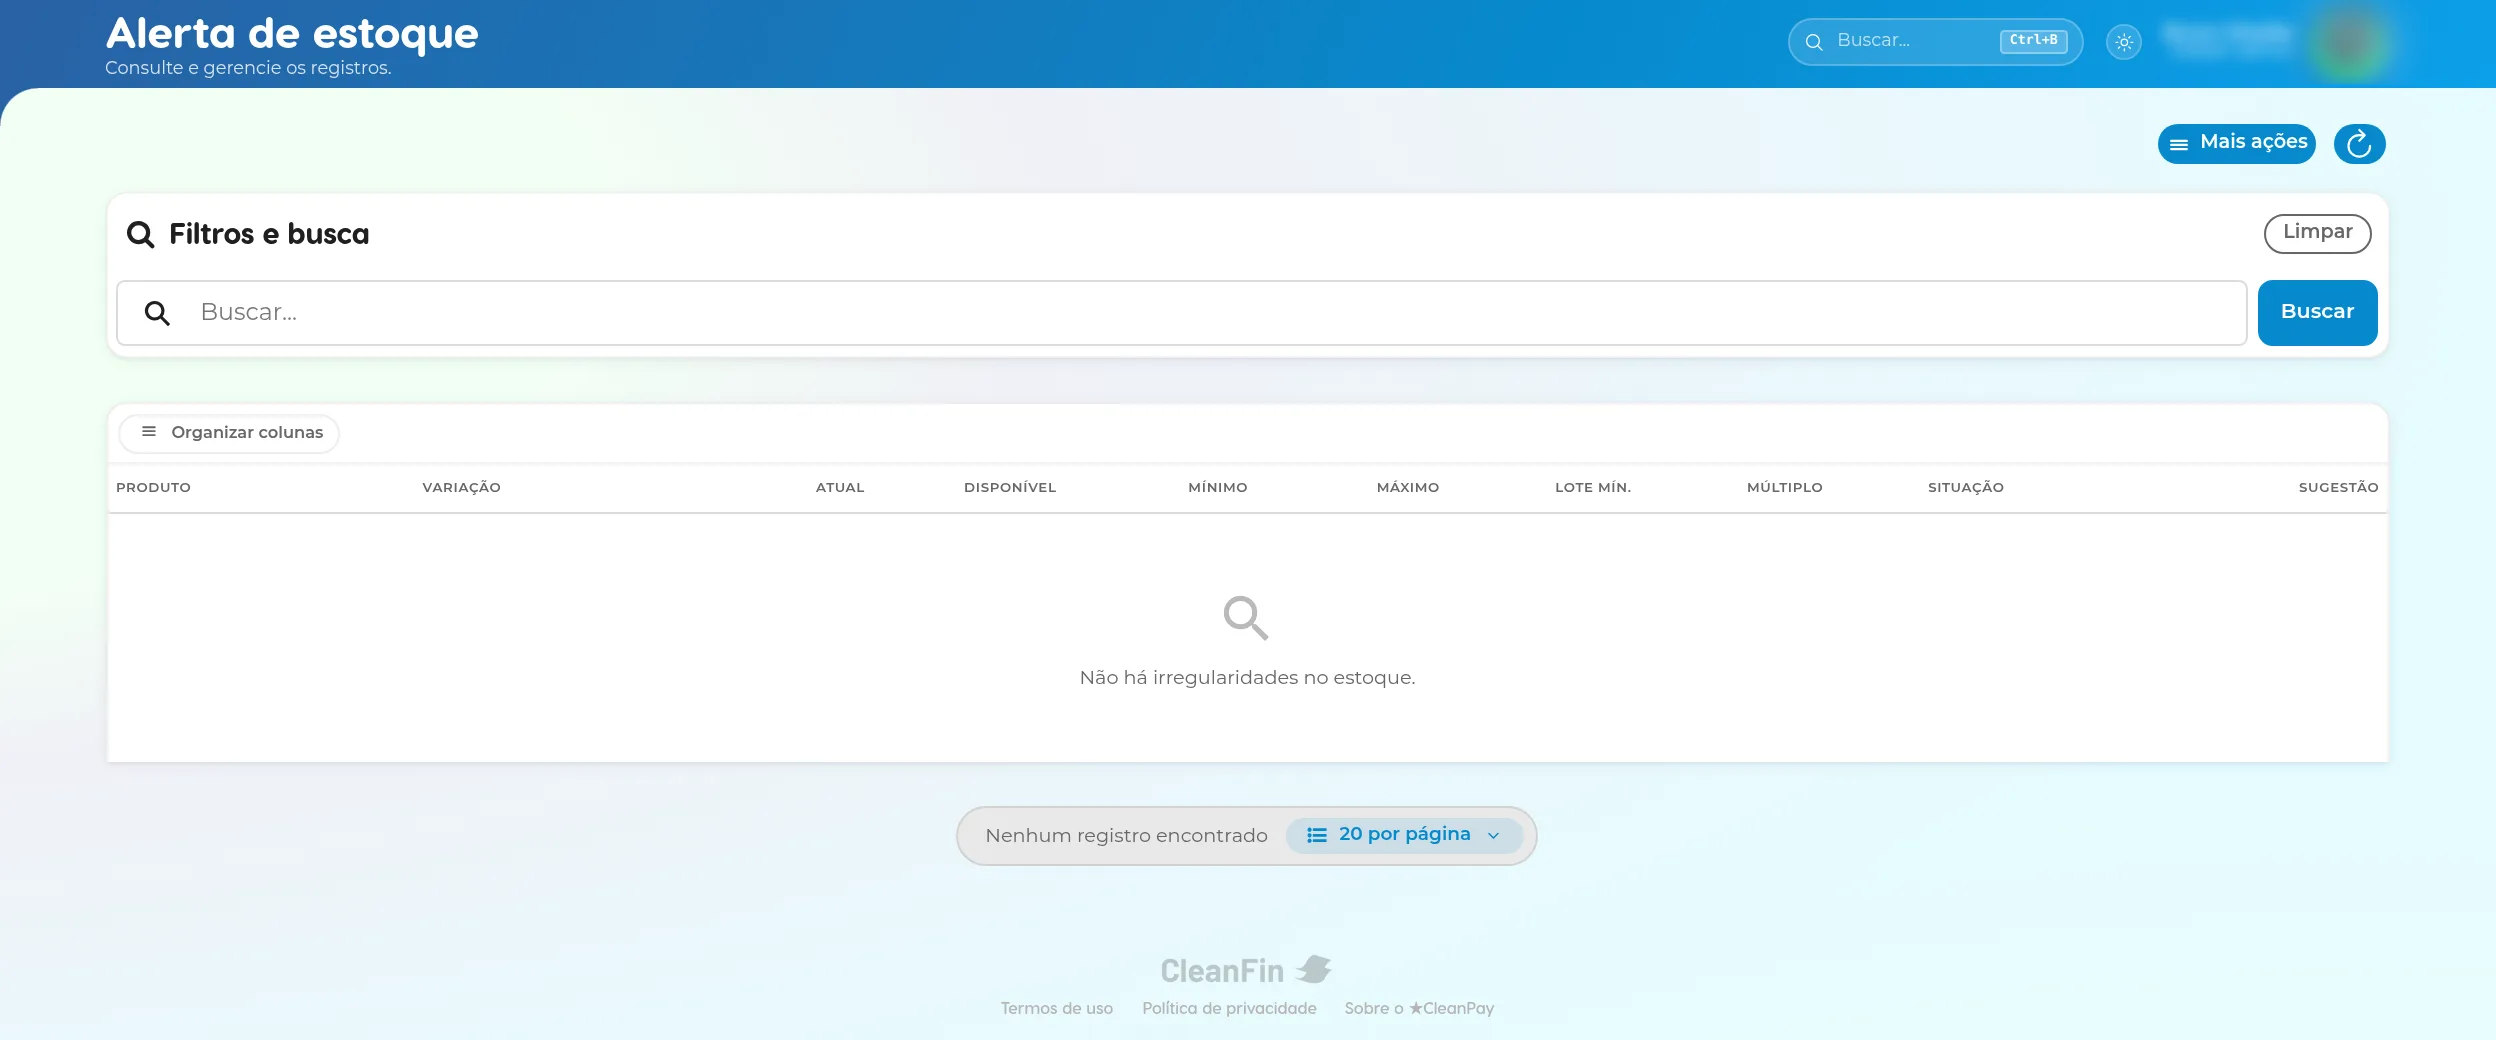The image size is (2496, 1040).
Task: Click the list icon in page-size selector
Action: tap(1316, 835)
